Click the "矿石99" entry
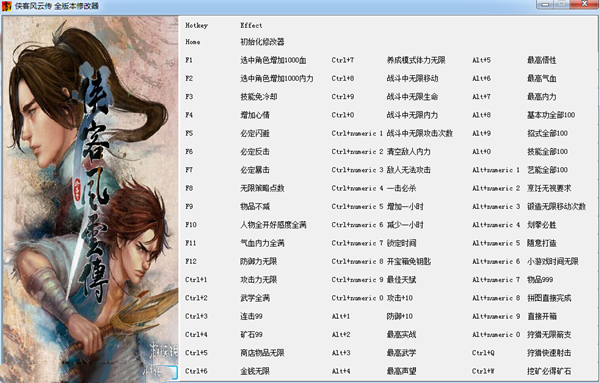The image size is (600, 383). pyautogui.click(x=251, y=334)
